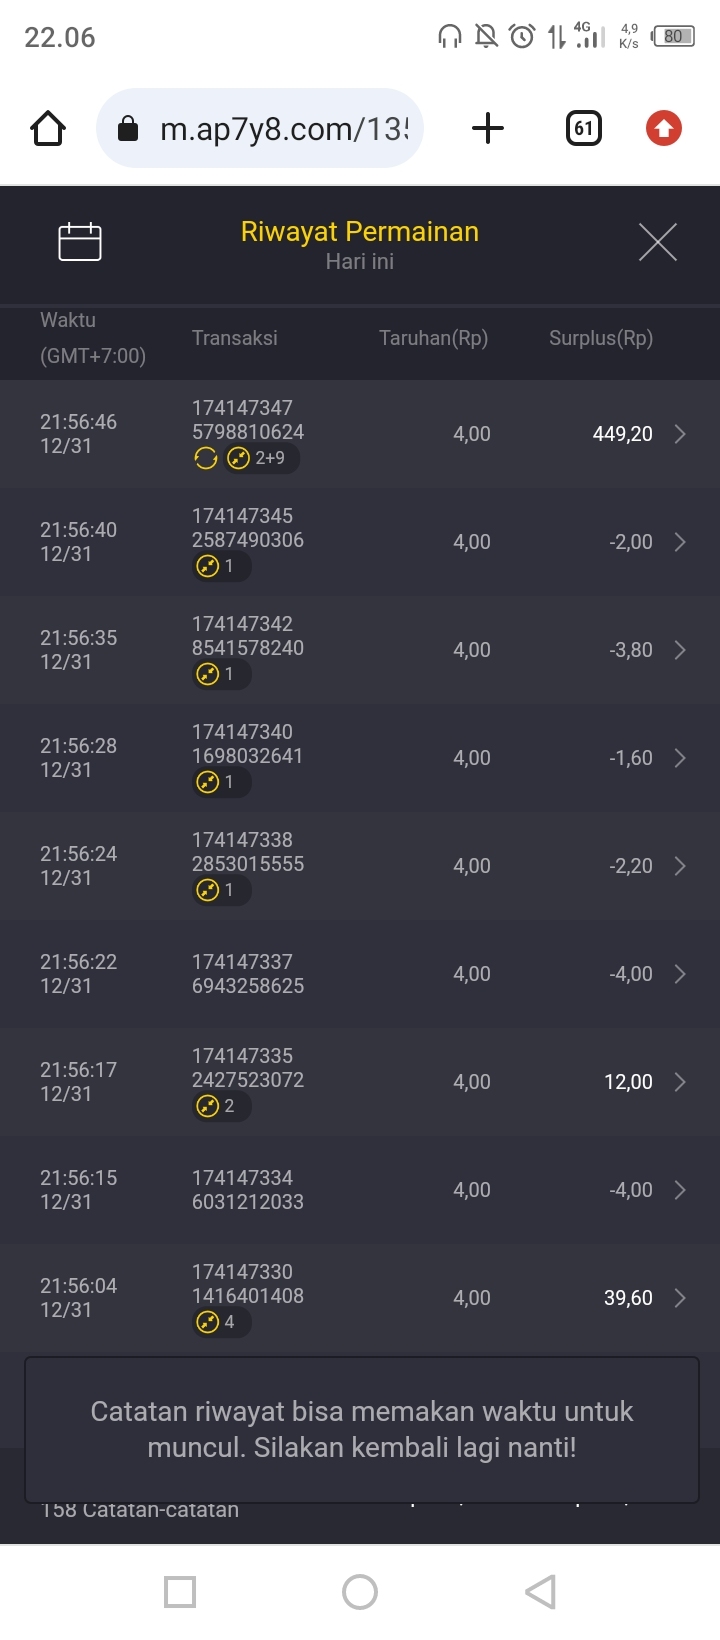Close the Riwayat Permainan panel

point(658,242)
